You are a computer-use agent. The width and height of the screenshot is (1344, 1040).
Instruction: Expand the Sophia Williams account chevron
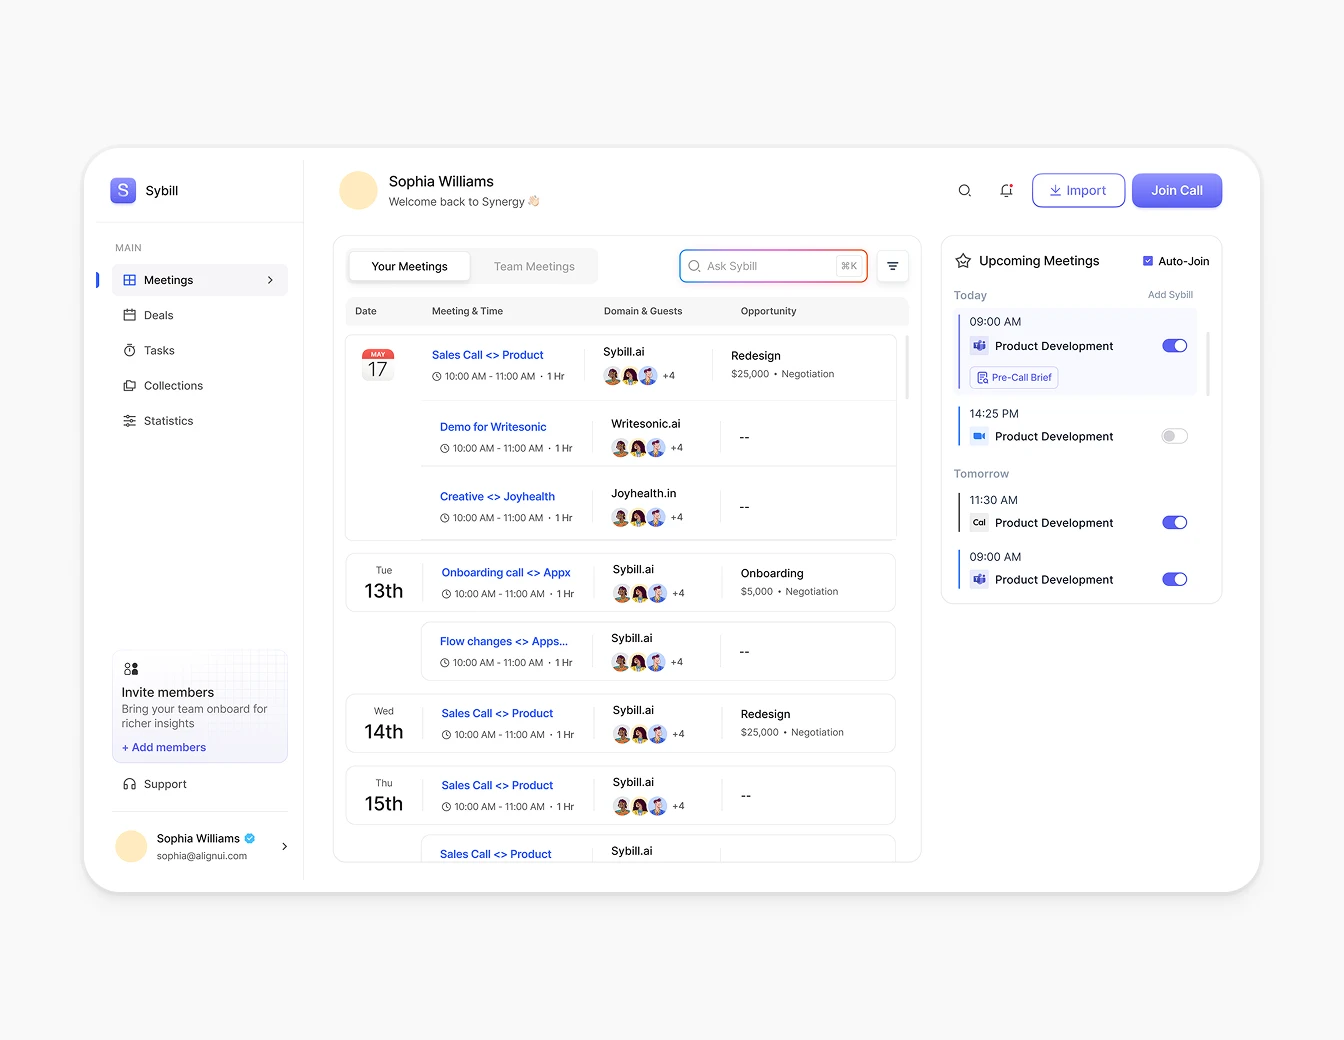pyautogui.click(x=284, y=847)
